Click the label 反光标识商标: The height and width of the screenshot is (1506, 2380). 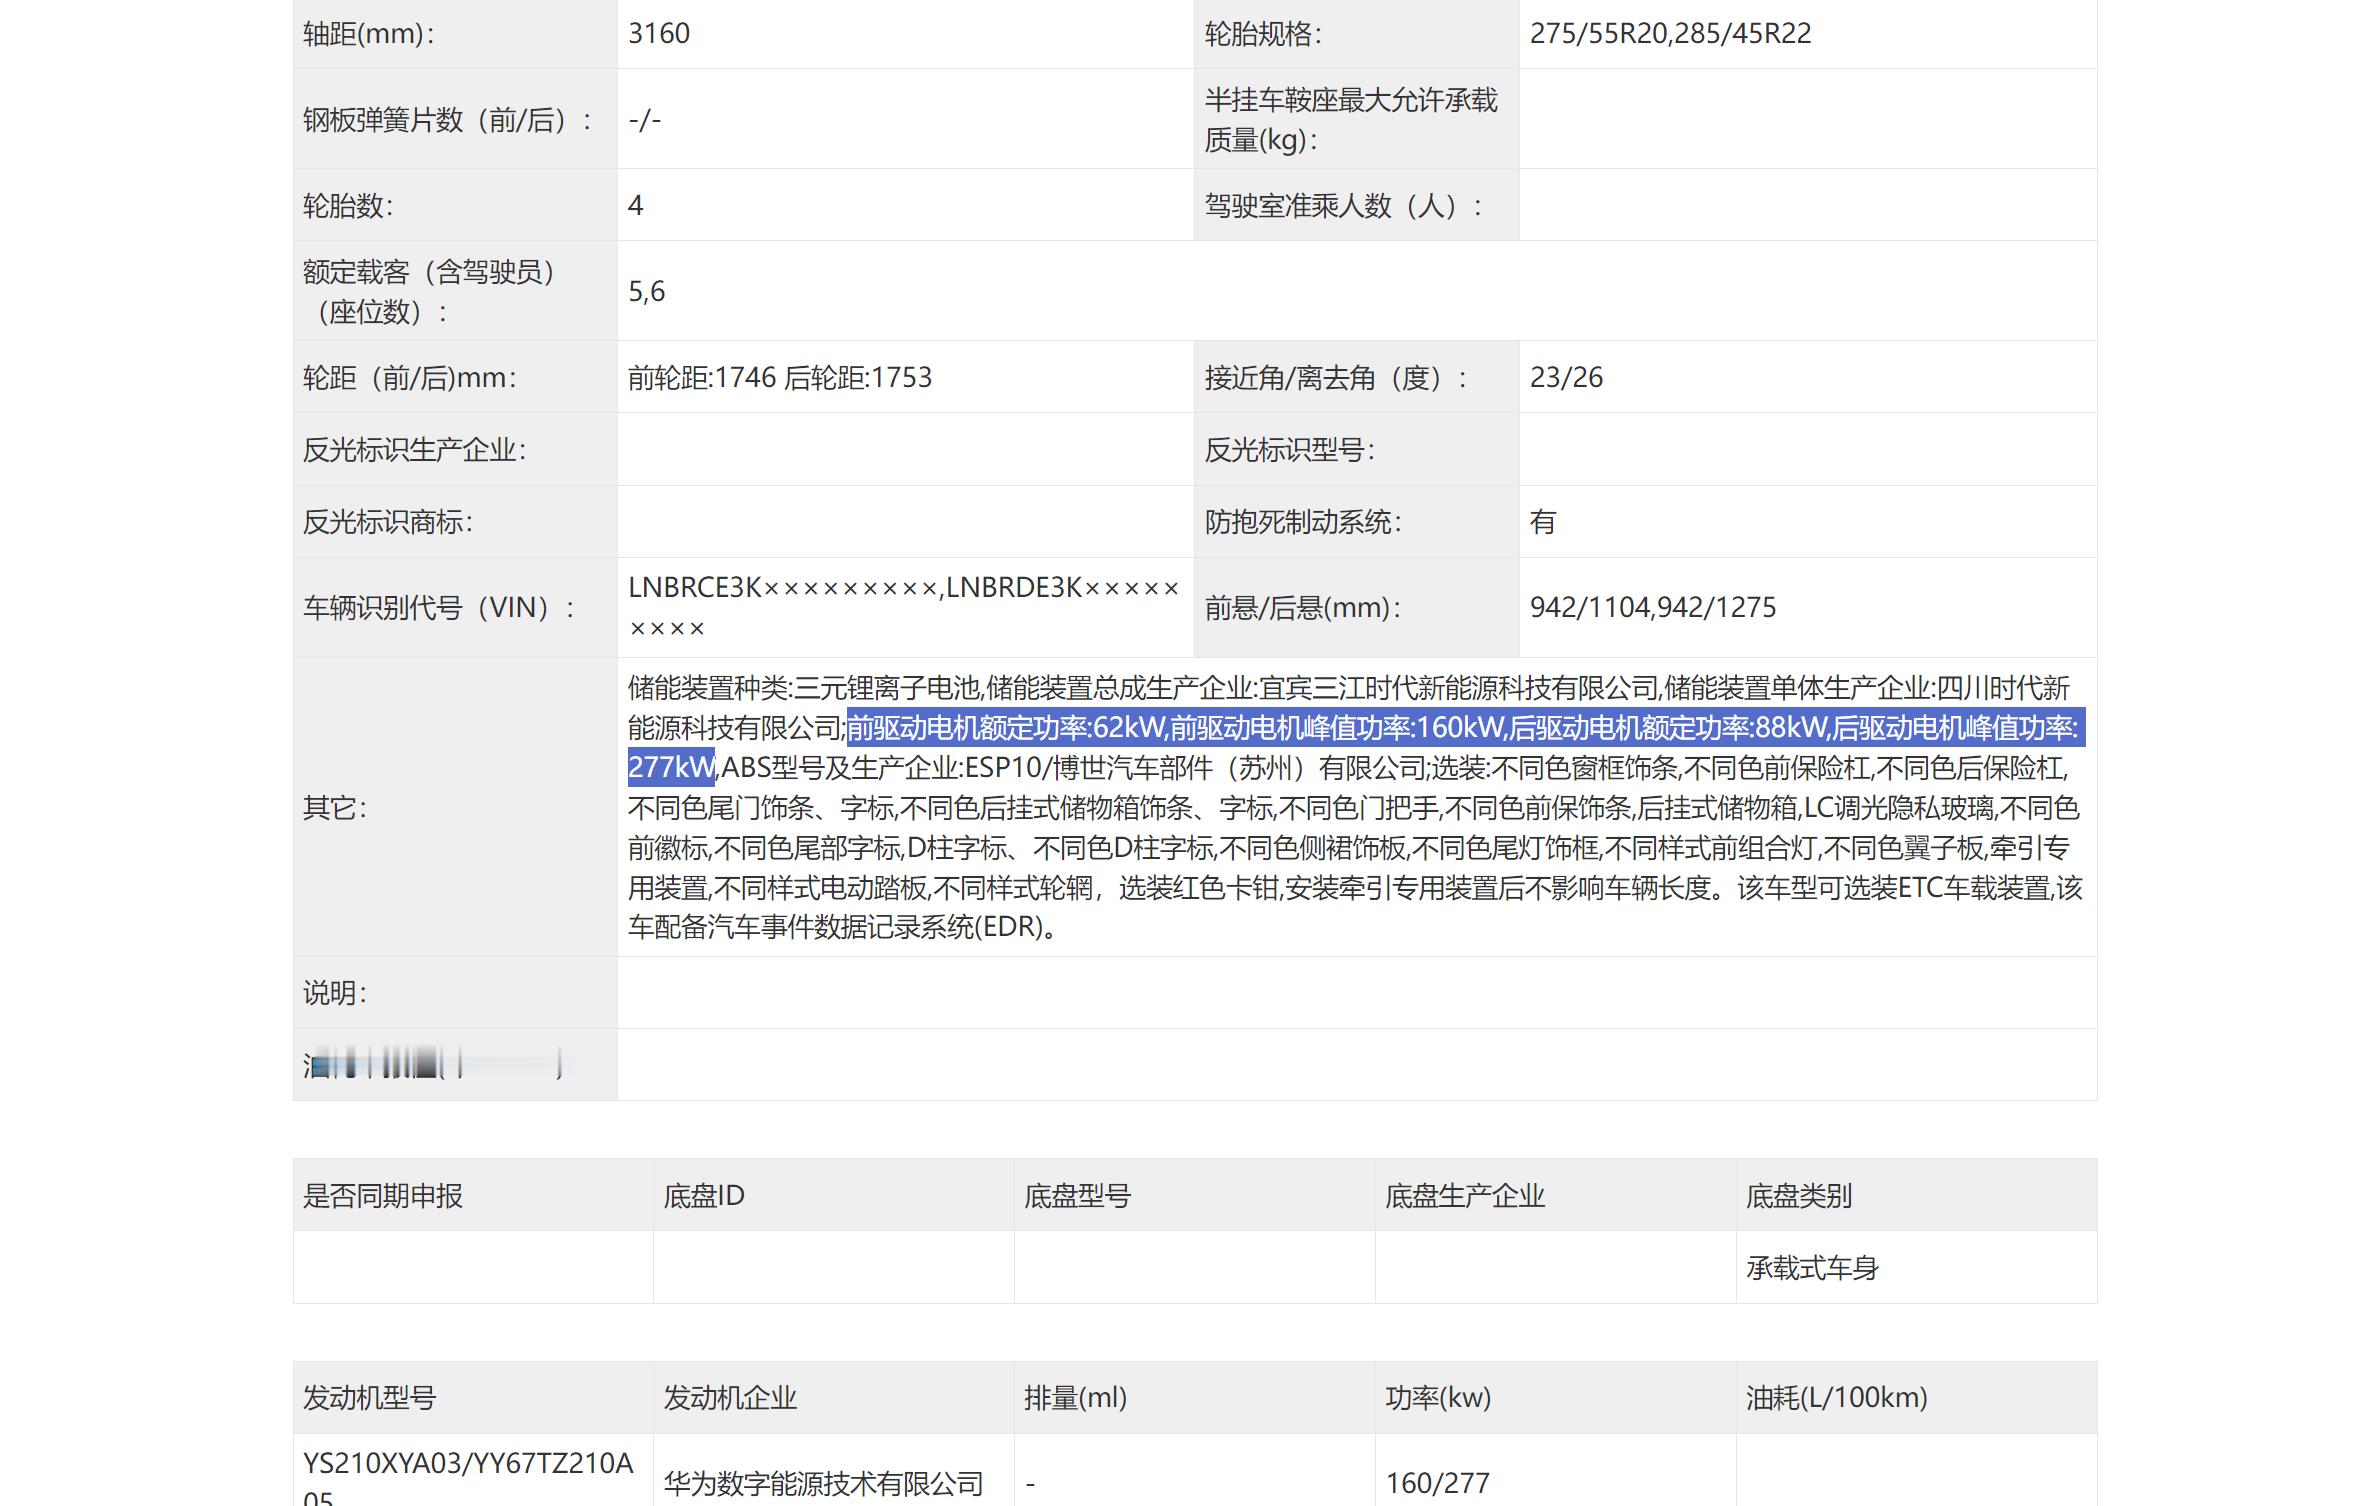click(x=388, y=521)
